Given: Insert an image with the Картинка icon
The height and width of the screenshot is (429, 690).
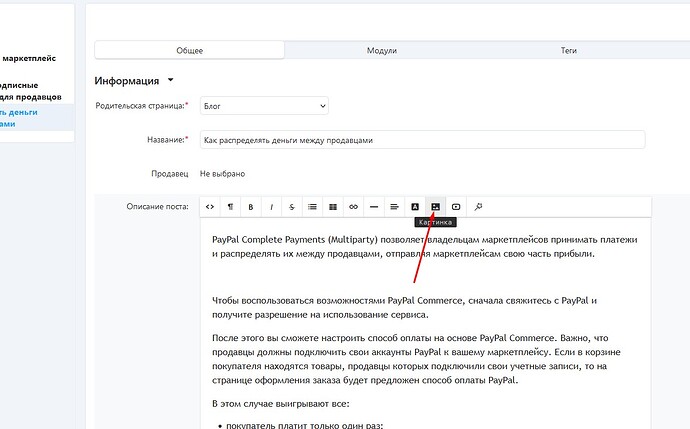Looking at the screenshot, I should tap(436, 207).
